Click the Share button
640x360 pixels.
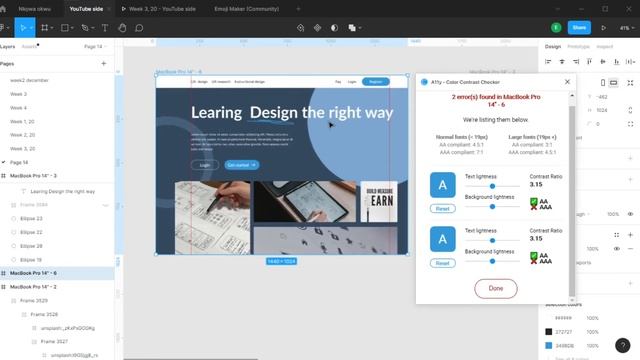579,28
